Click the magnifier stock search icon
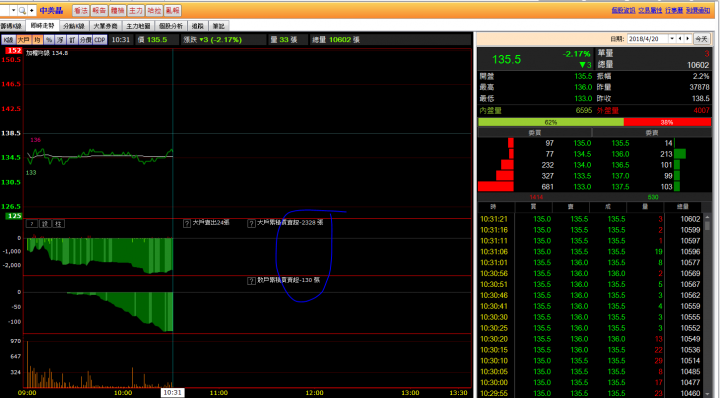The width and height of the screenshot is (720, 398). 22,10
